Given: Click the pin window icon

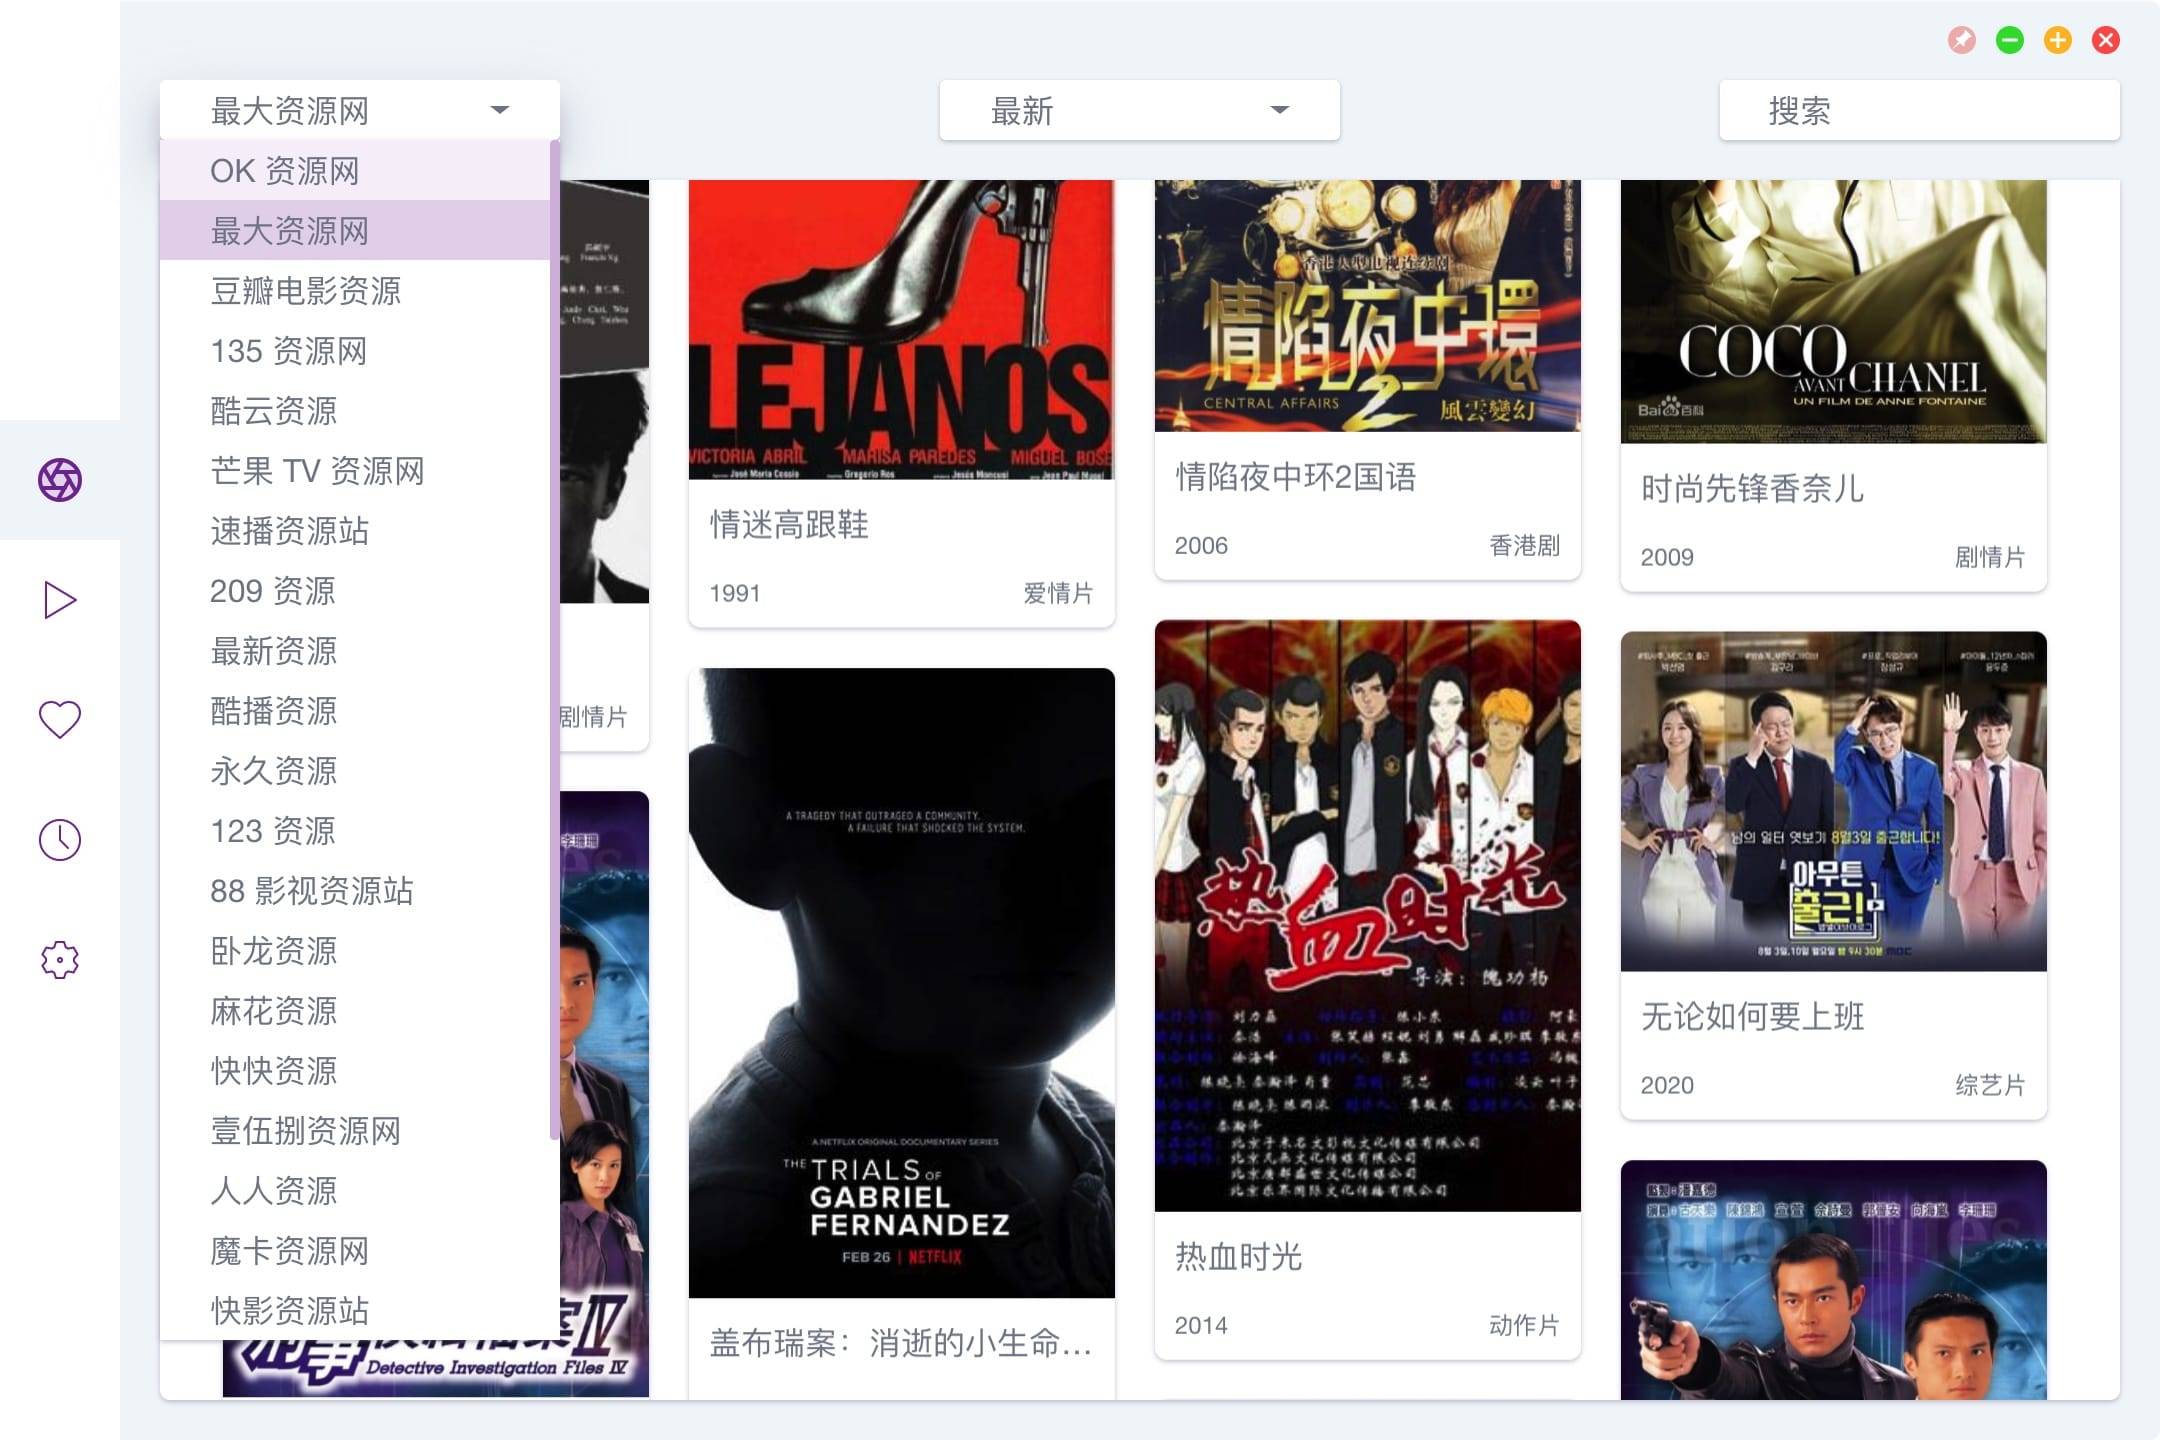Looking at the screenshot, I should point(1962,40).
